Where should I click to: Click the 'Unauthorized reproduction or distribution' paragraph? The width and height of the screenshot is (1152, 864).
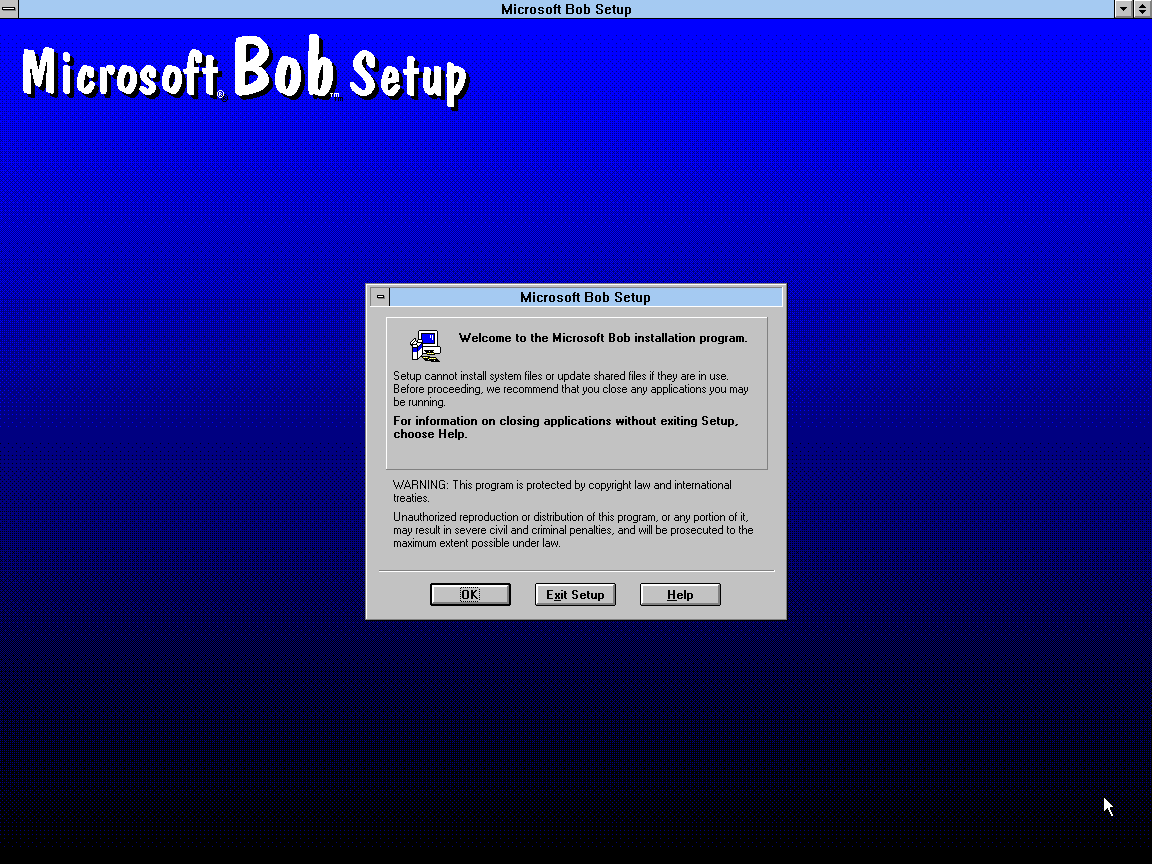[x=573, y=530]
